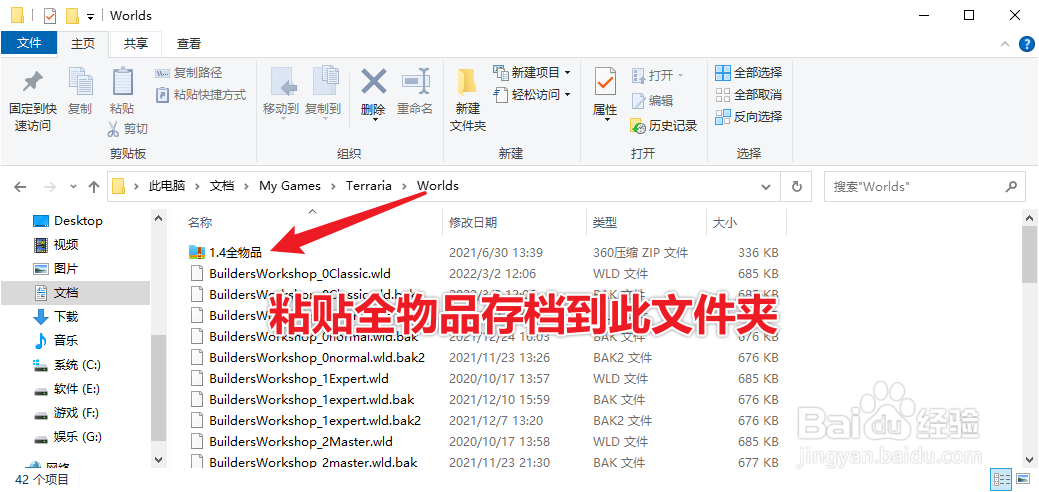Open the New item (新建项目) dropdown

point(532,72)
